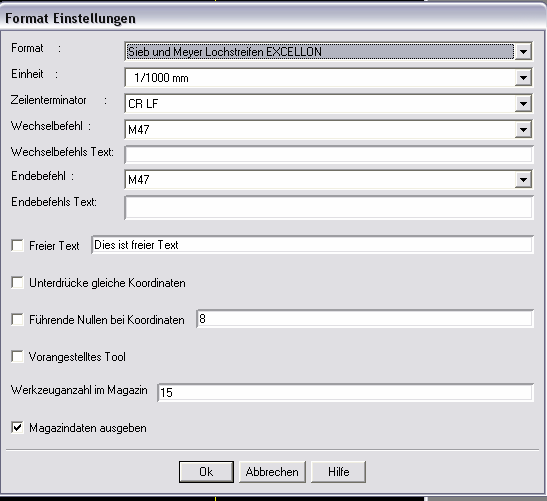Click the Zeilenterminator label text
The height and width of the screenshot is (501, 547).
pyautogui.click(x=48, y=100)
